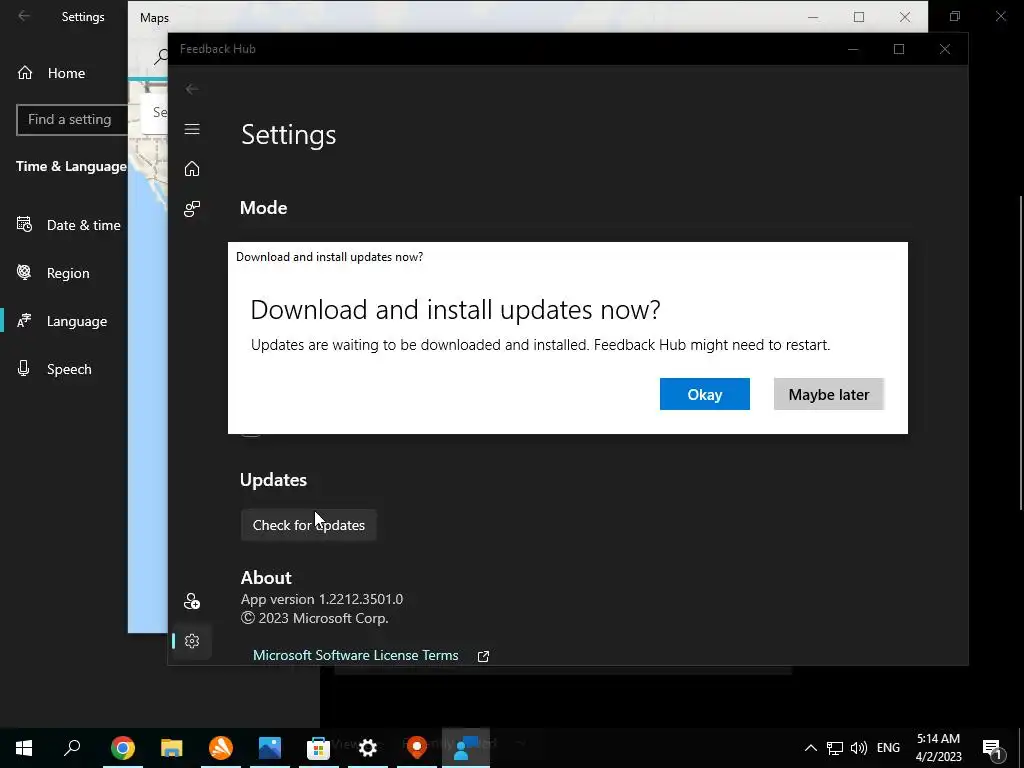Click the network status tray icon
This screenshot has height=768, width=1024.
tap(835, 748)
